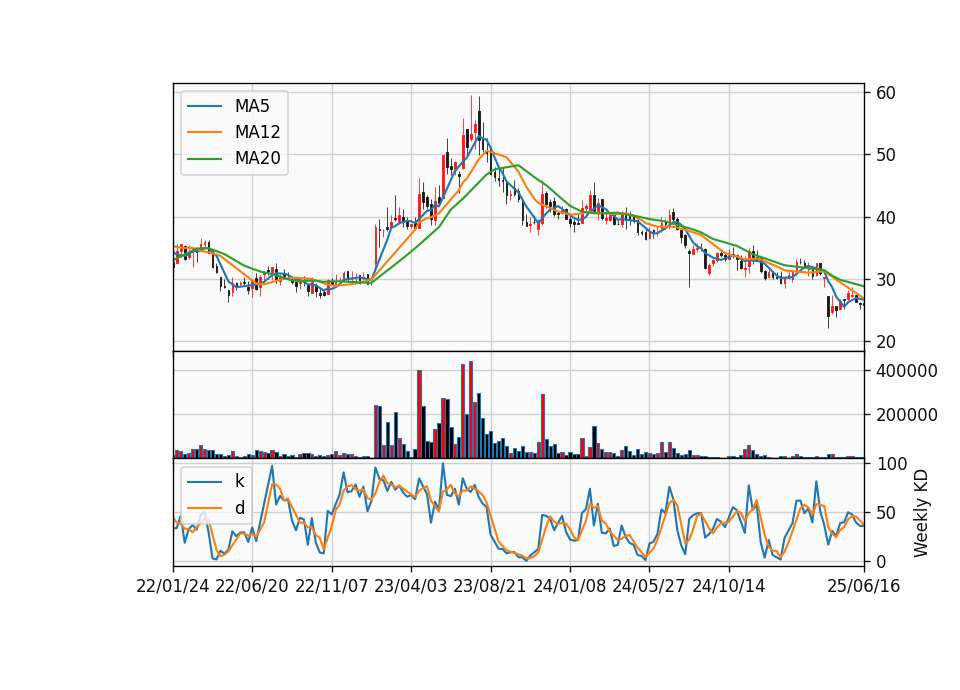This screenshot has width=960, height=690.
Task: Click the blue MA5 legend line sample
Action: point(204,106)
